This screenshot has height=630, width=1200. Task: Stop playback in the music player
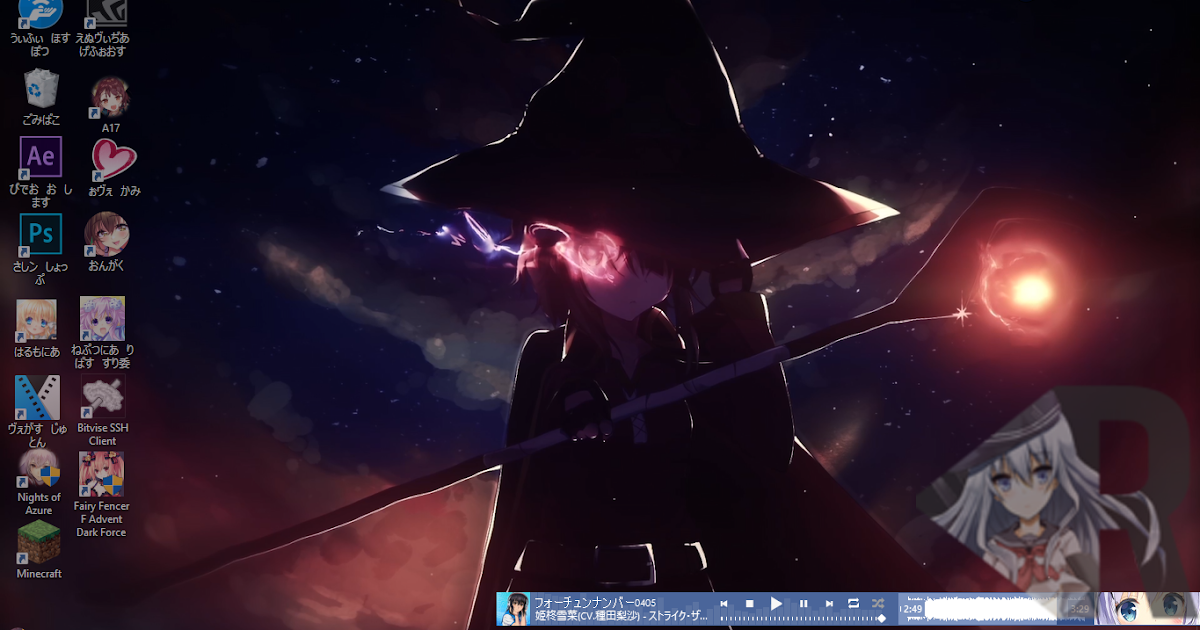tap(749, 604)
